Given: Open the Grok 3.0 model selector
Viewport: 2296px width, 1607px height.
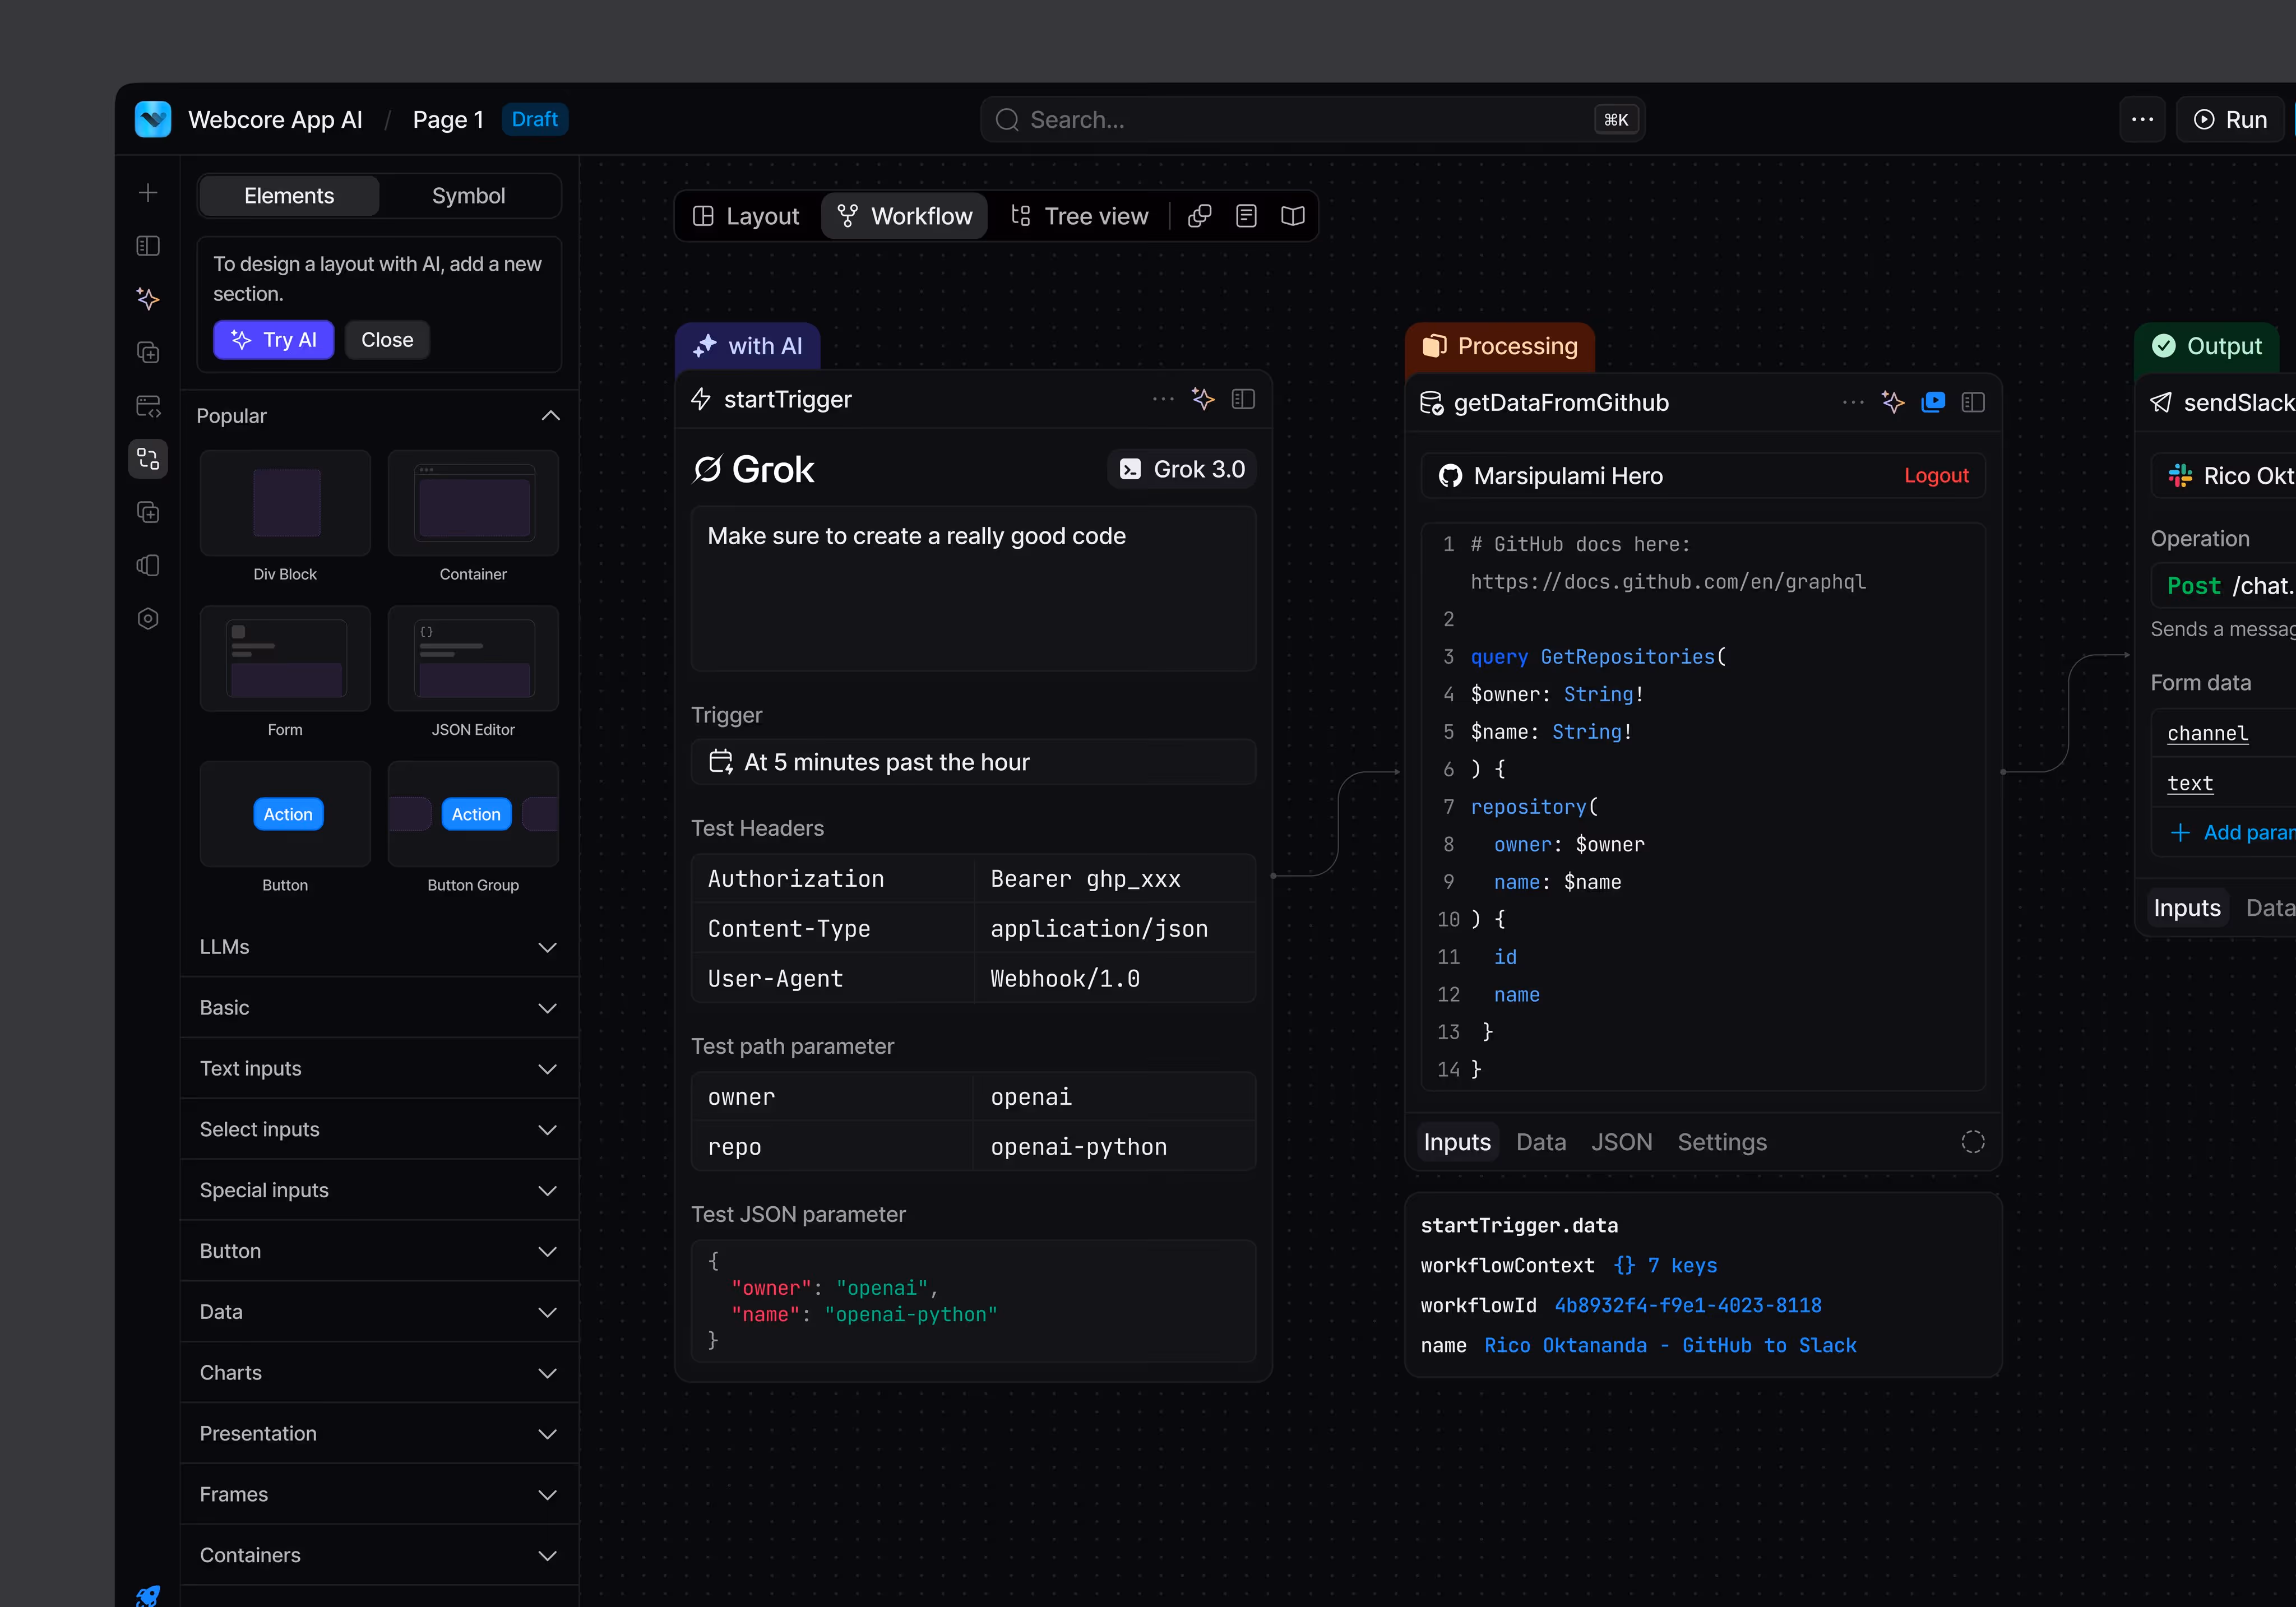Looking at the screenshot, I should click(1182, 469).
